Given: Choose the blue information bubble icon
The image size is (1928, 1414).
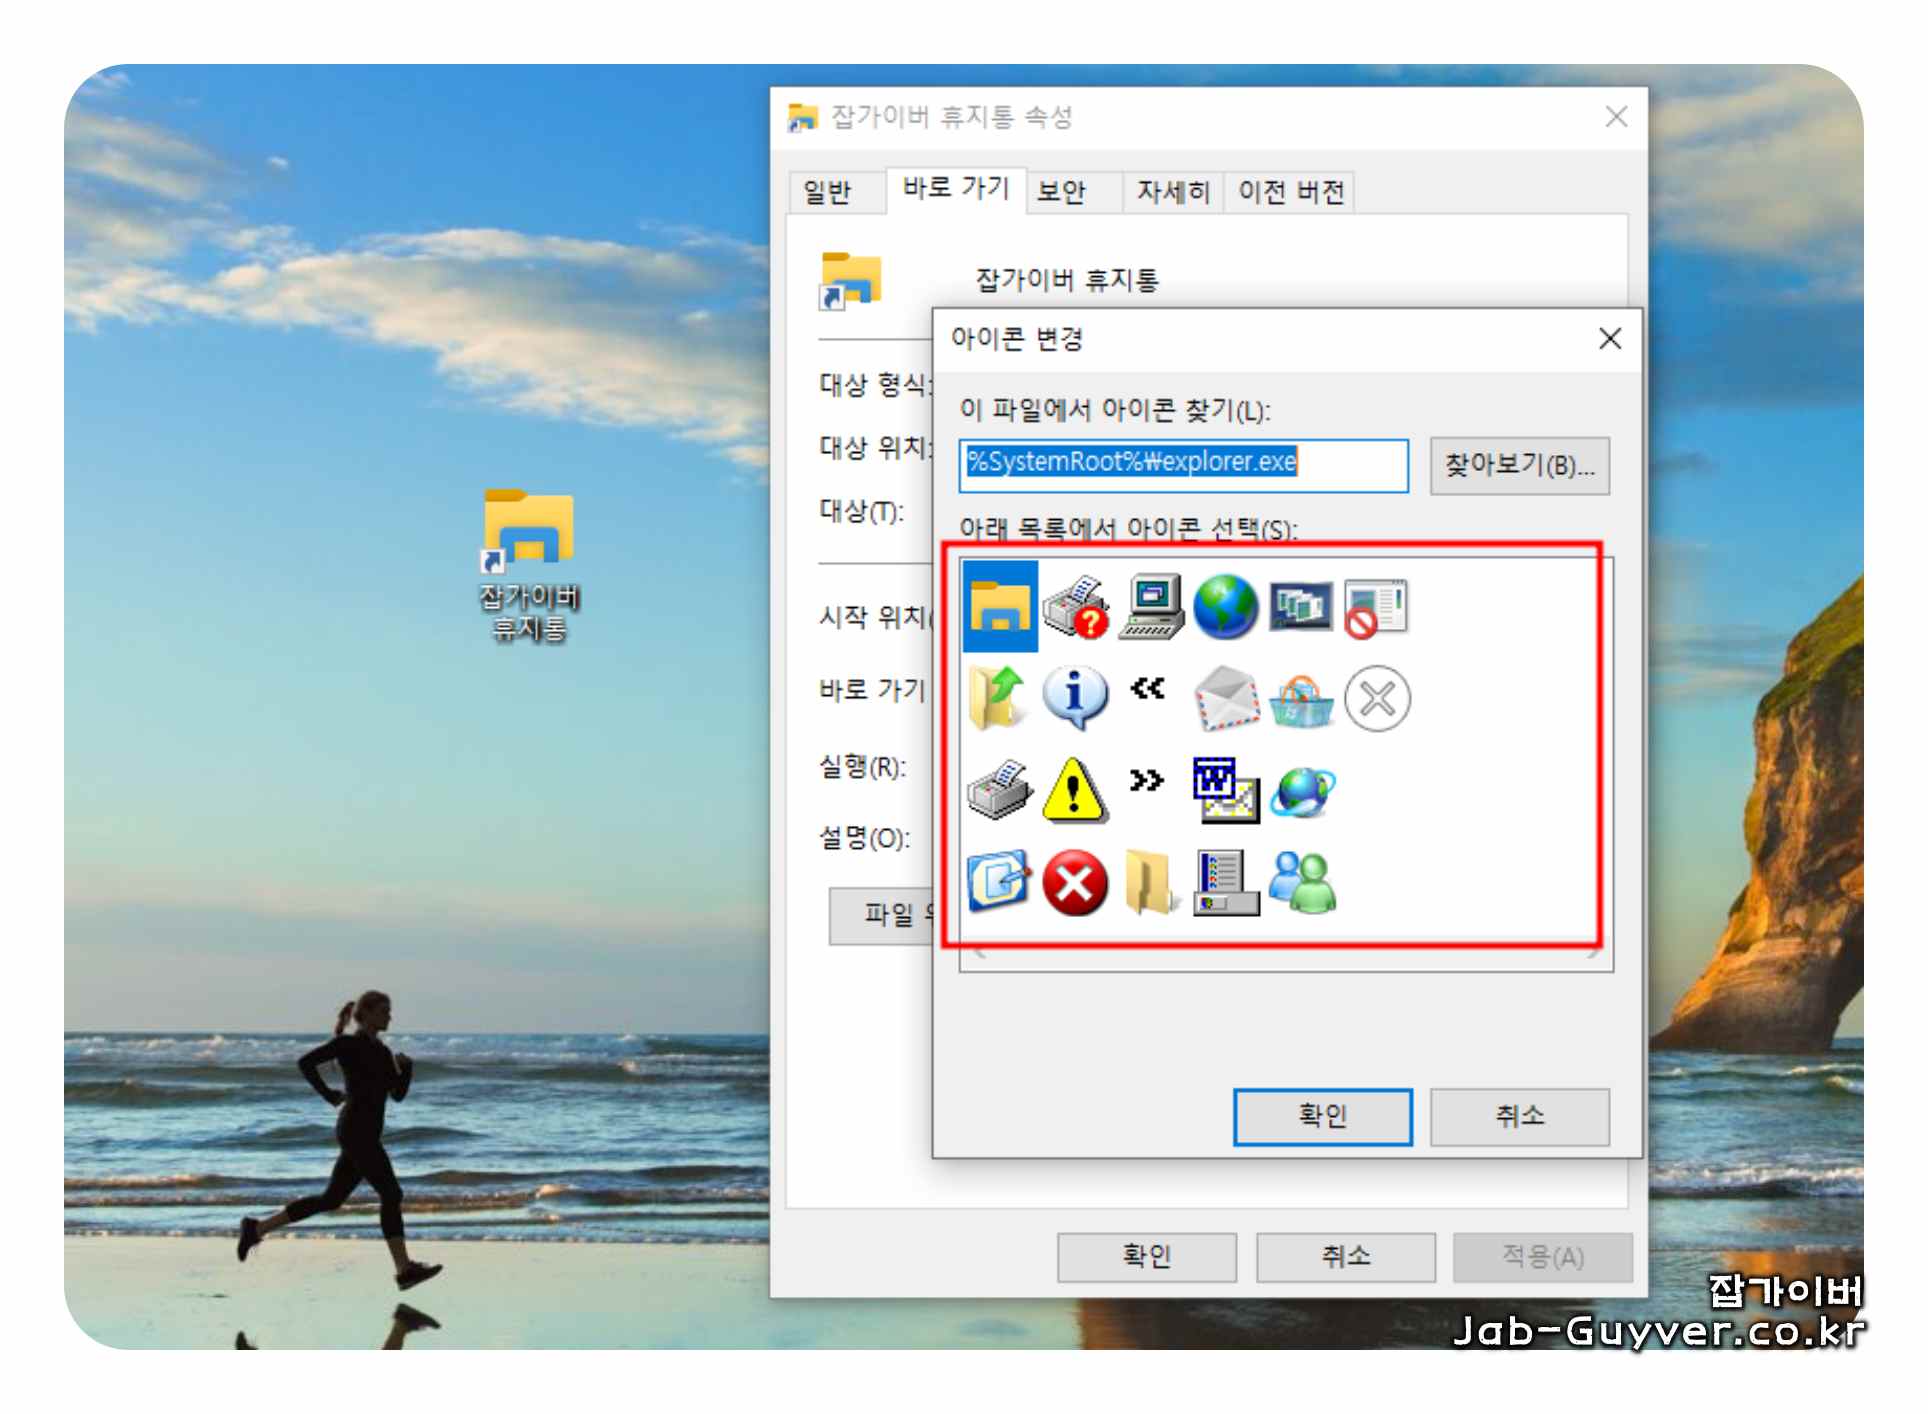Looking at the screenshot, I should tap(1074, 697).
